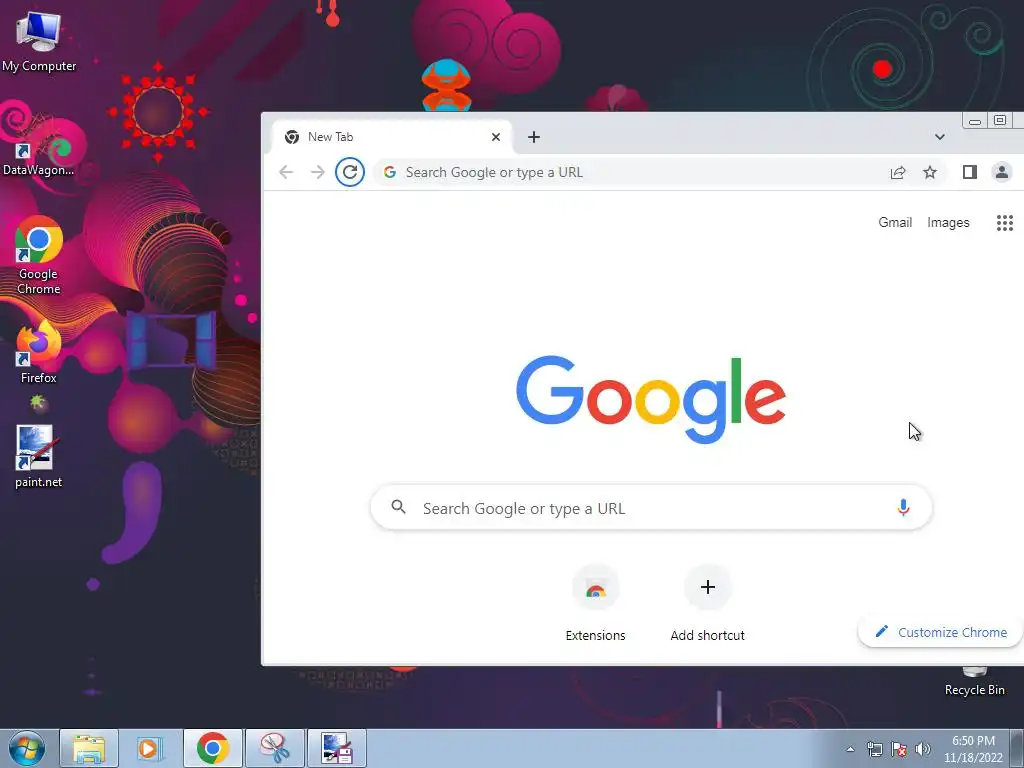Image resolution: width=1024 pixels, height=768 pixels.
Task: Open a new tab with plus button
Action: (534, 137)
